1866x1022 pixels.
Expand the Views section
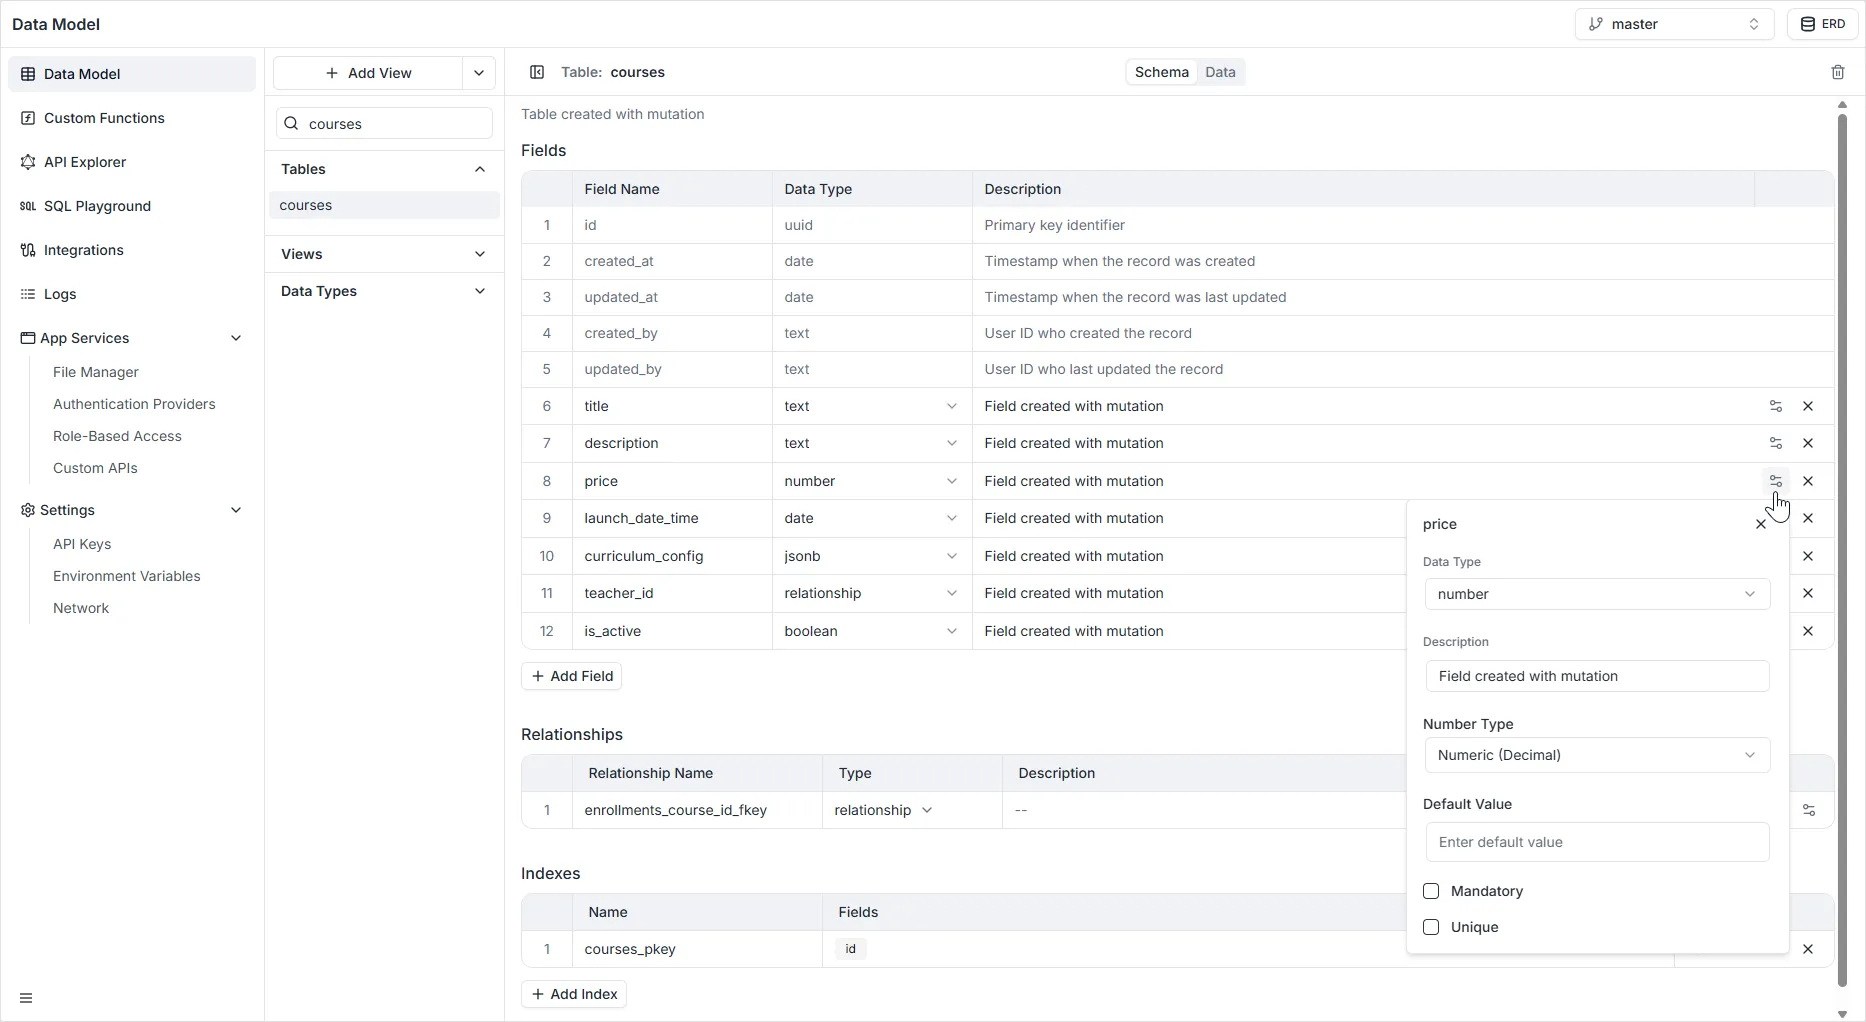click(x=384, y=254)
